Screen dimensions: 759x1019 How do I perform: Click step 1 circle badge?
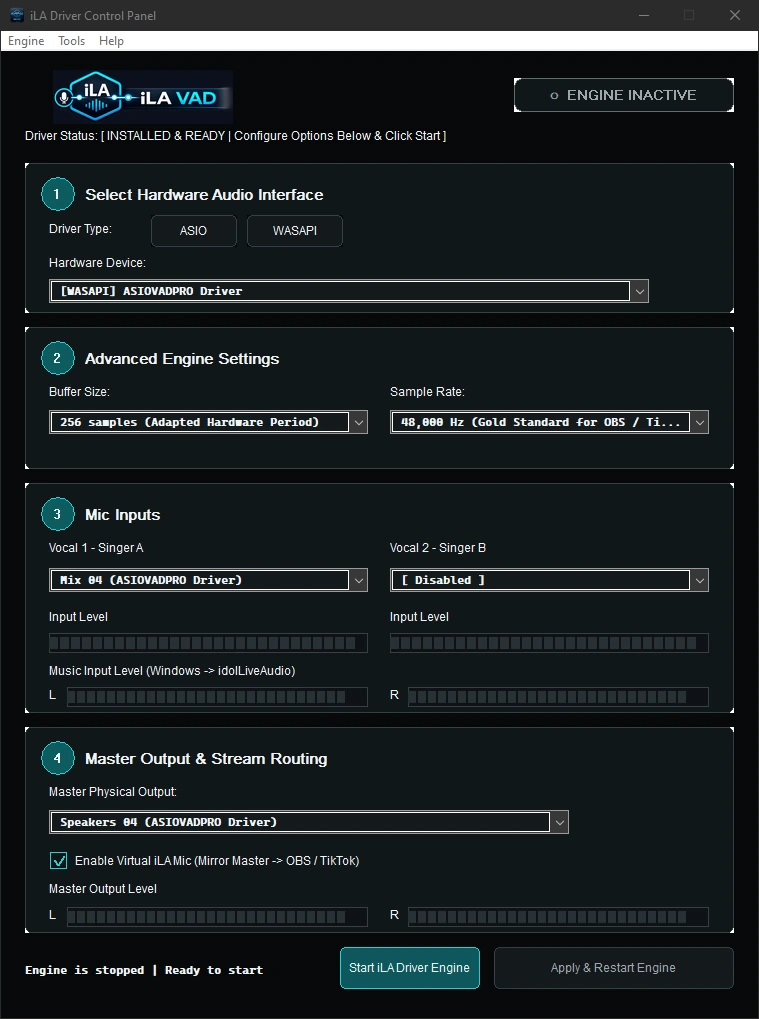click(x=58, y=194)
